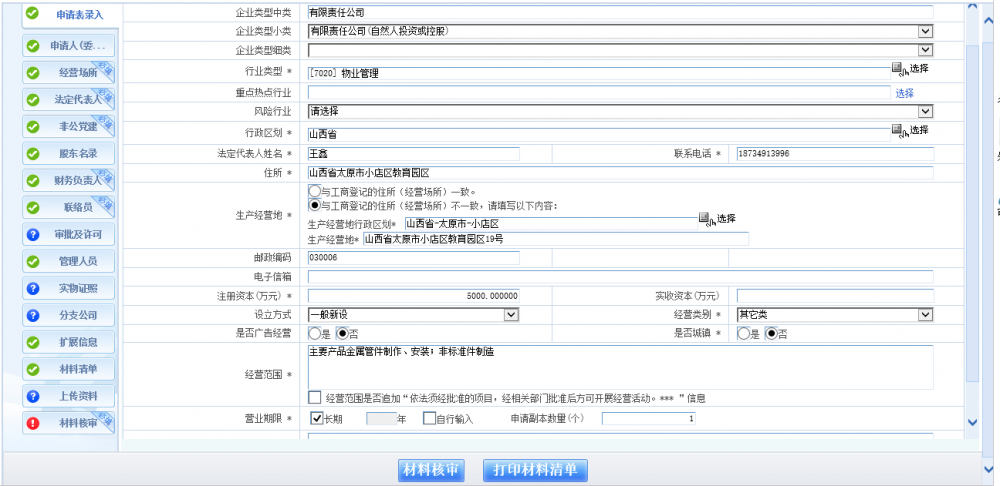
Task: Click the green check icon beside 联络员
Action: pos(33,207)
